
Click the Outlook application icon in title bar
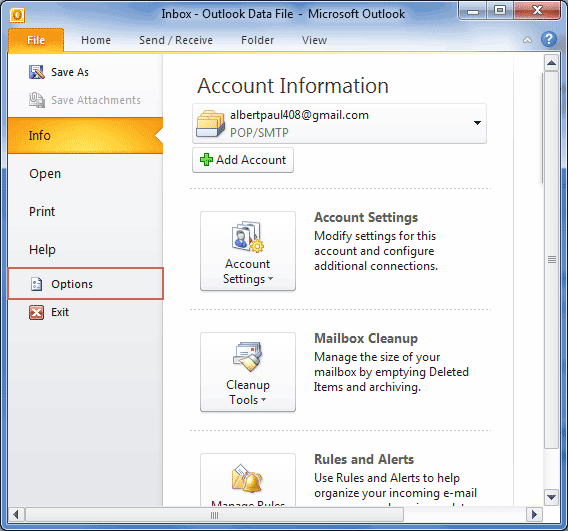coord(17,15)
